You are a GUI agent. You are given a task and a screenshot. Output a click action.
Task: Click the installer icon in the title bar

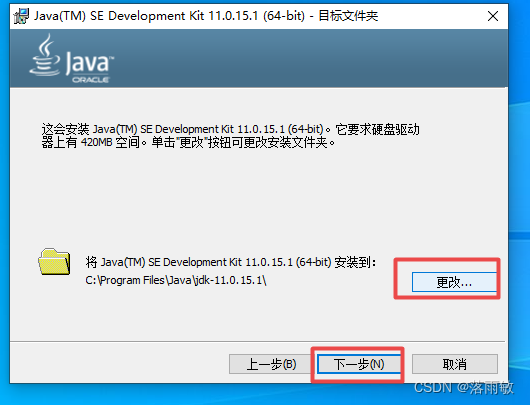click(x=21, y=16)
